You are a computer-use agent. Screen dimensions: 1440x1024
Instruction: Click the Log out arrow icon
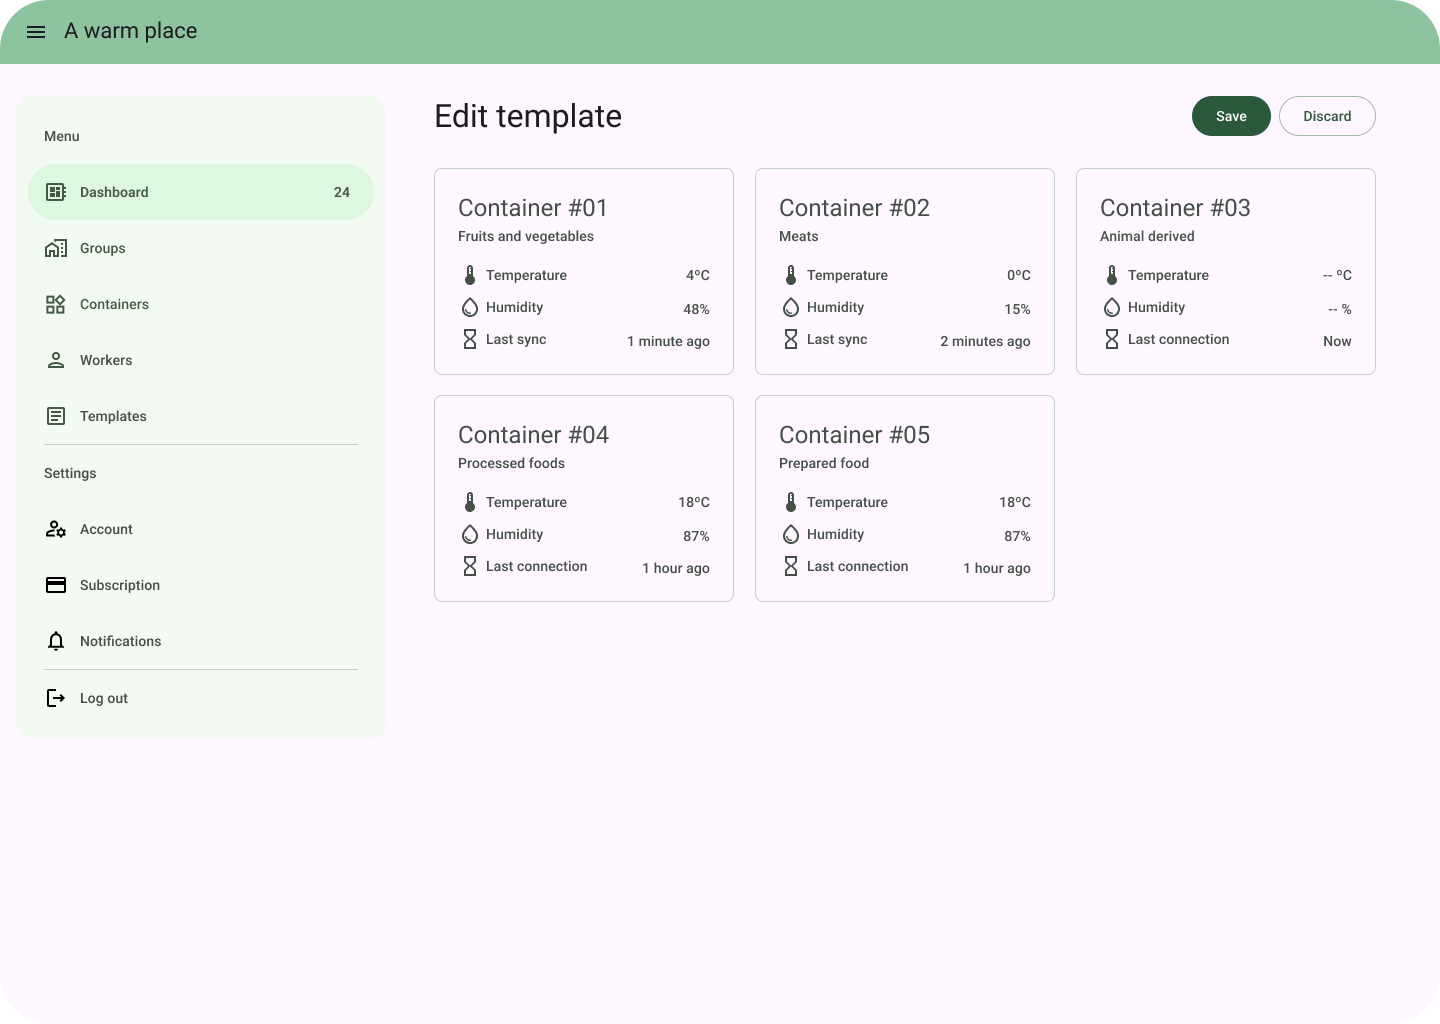(56, 698)
